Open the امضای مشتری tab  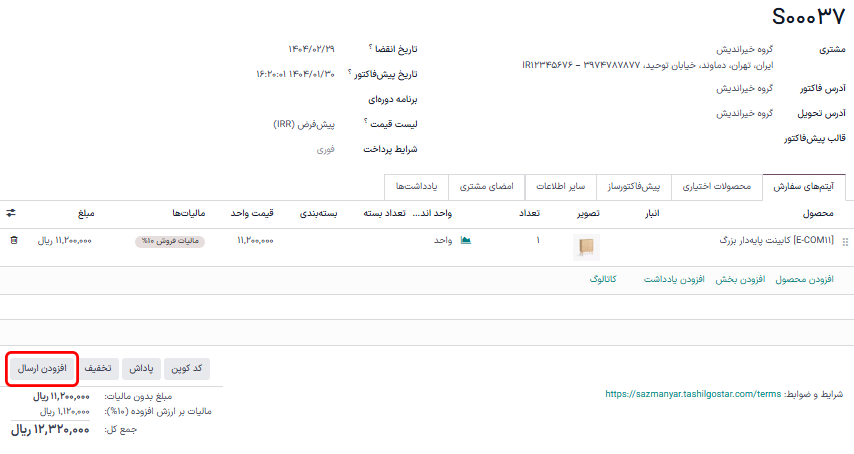(487, 187)
